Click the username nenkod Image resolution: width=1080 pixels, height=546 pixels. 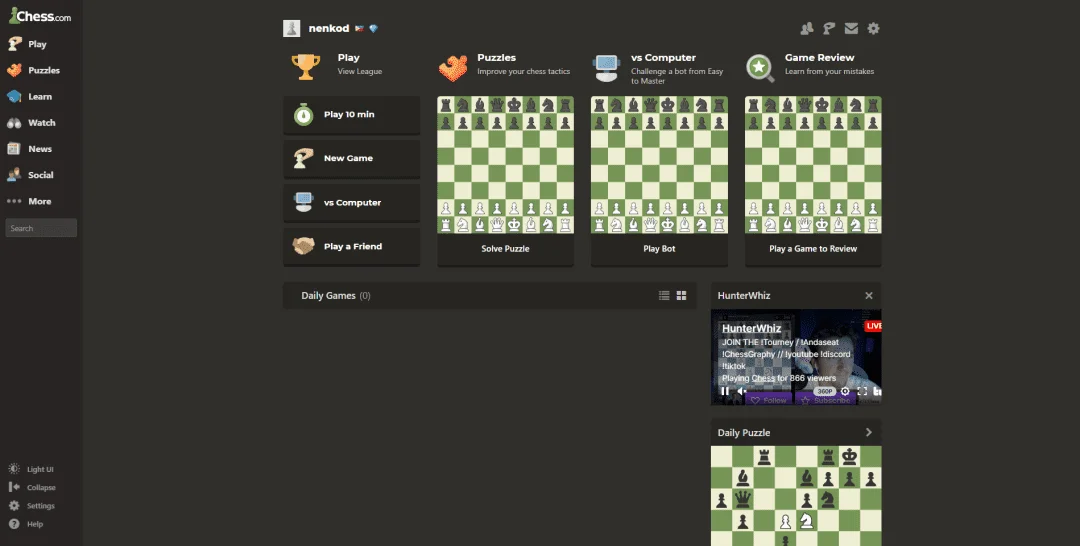[x=329, y=28]
